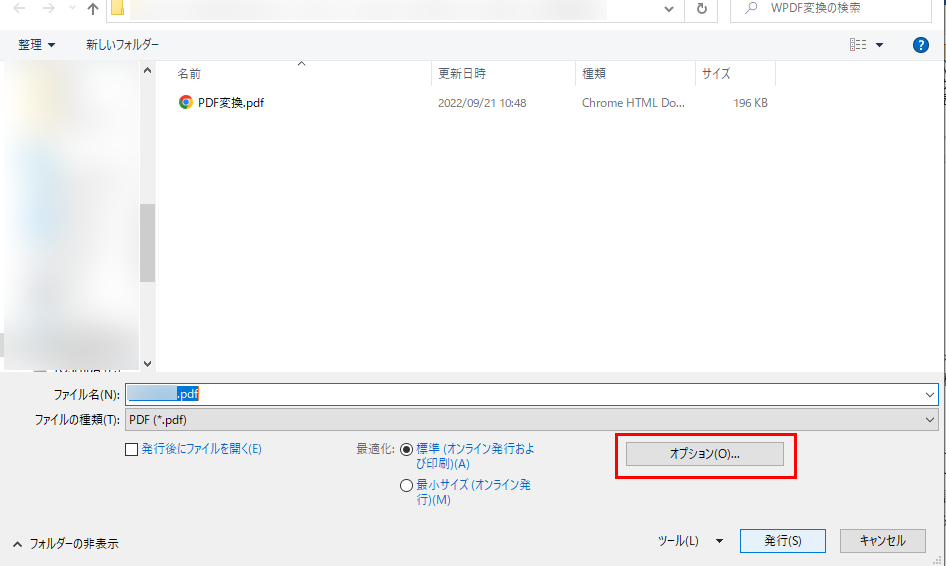The width and height of the screenshot is (946, 566).
Task: Click the date 2022/09/21 10:48
Action: click(x=482, y=103)
